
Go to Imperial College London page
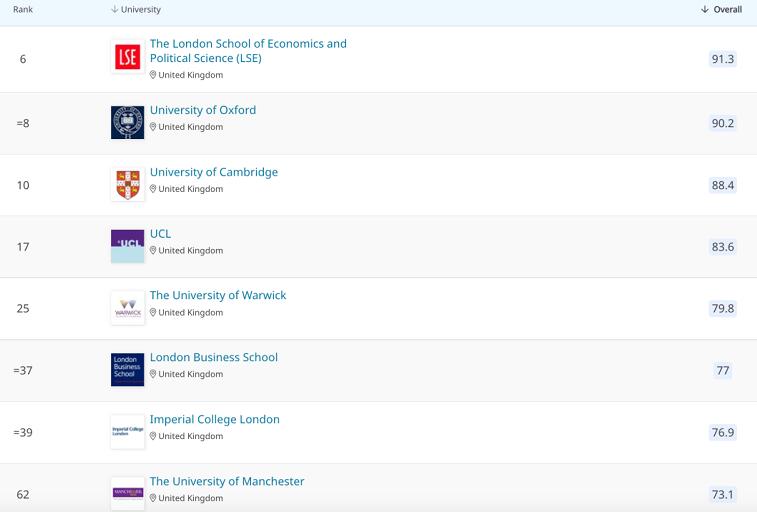pyautogui.click(x=215, y=419)
